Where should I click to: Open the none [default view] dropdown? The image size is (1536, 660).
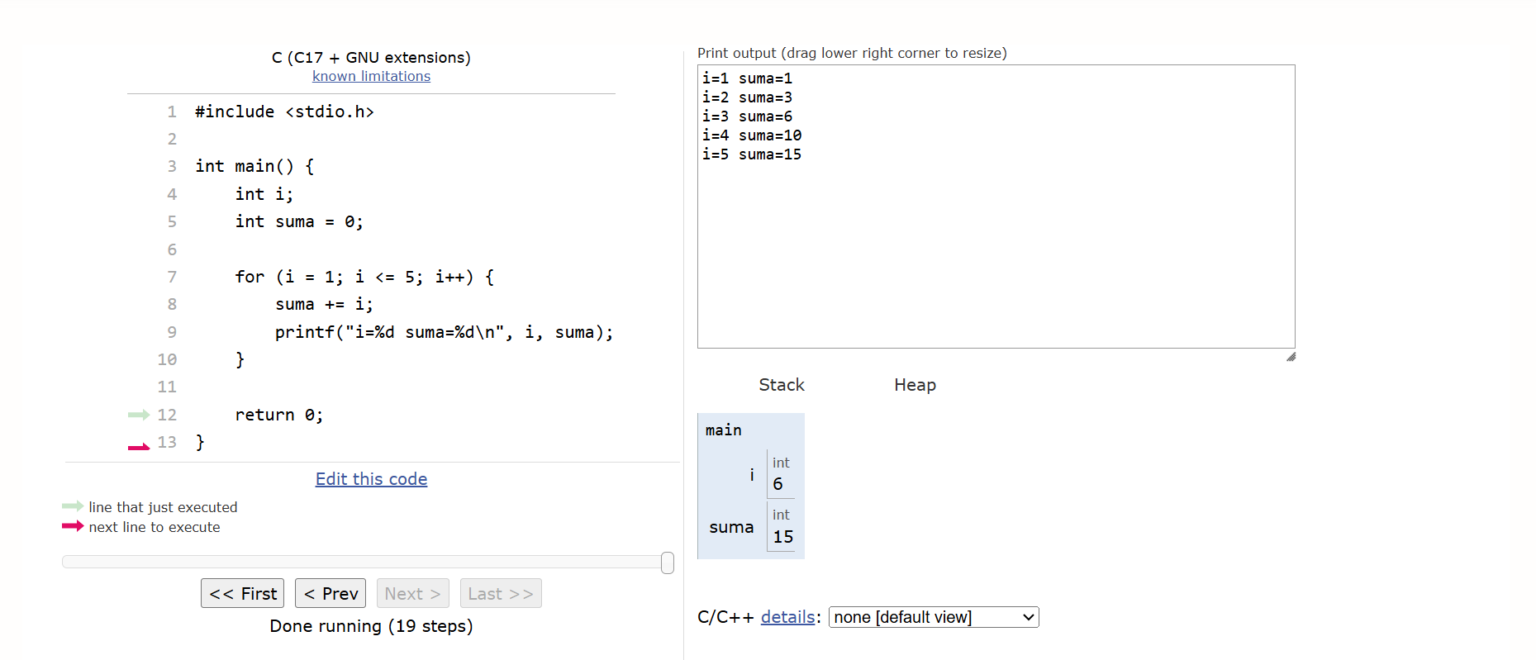(x=934, y=617)
